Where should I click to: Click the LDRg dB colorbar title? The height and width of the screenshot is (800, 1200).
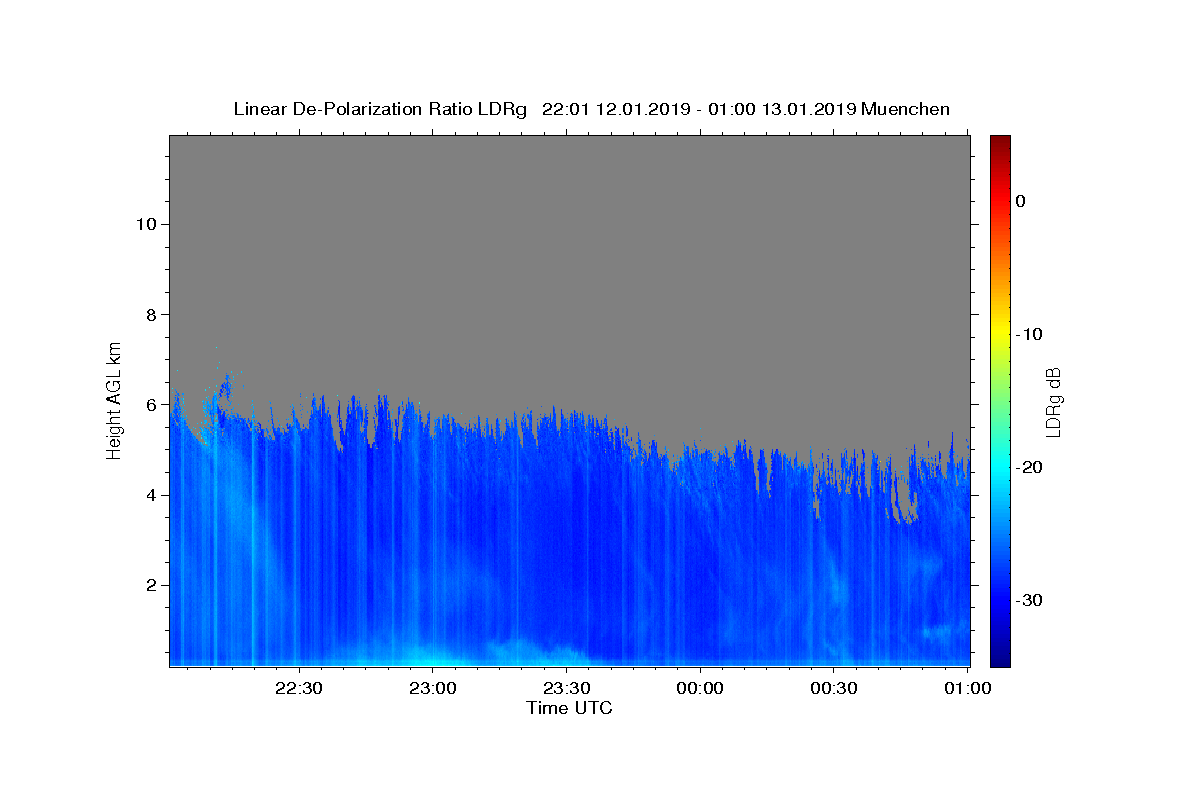[1053, 401]
